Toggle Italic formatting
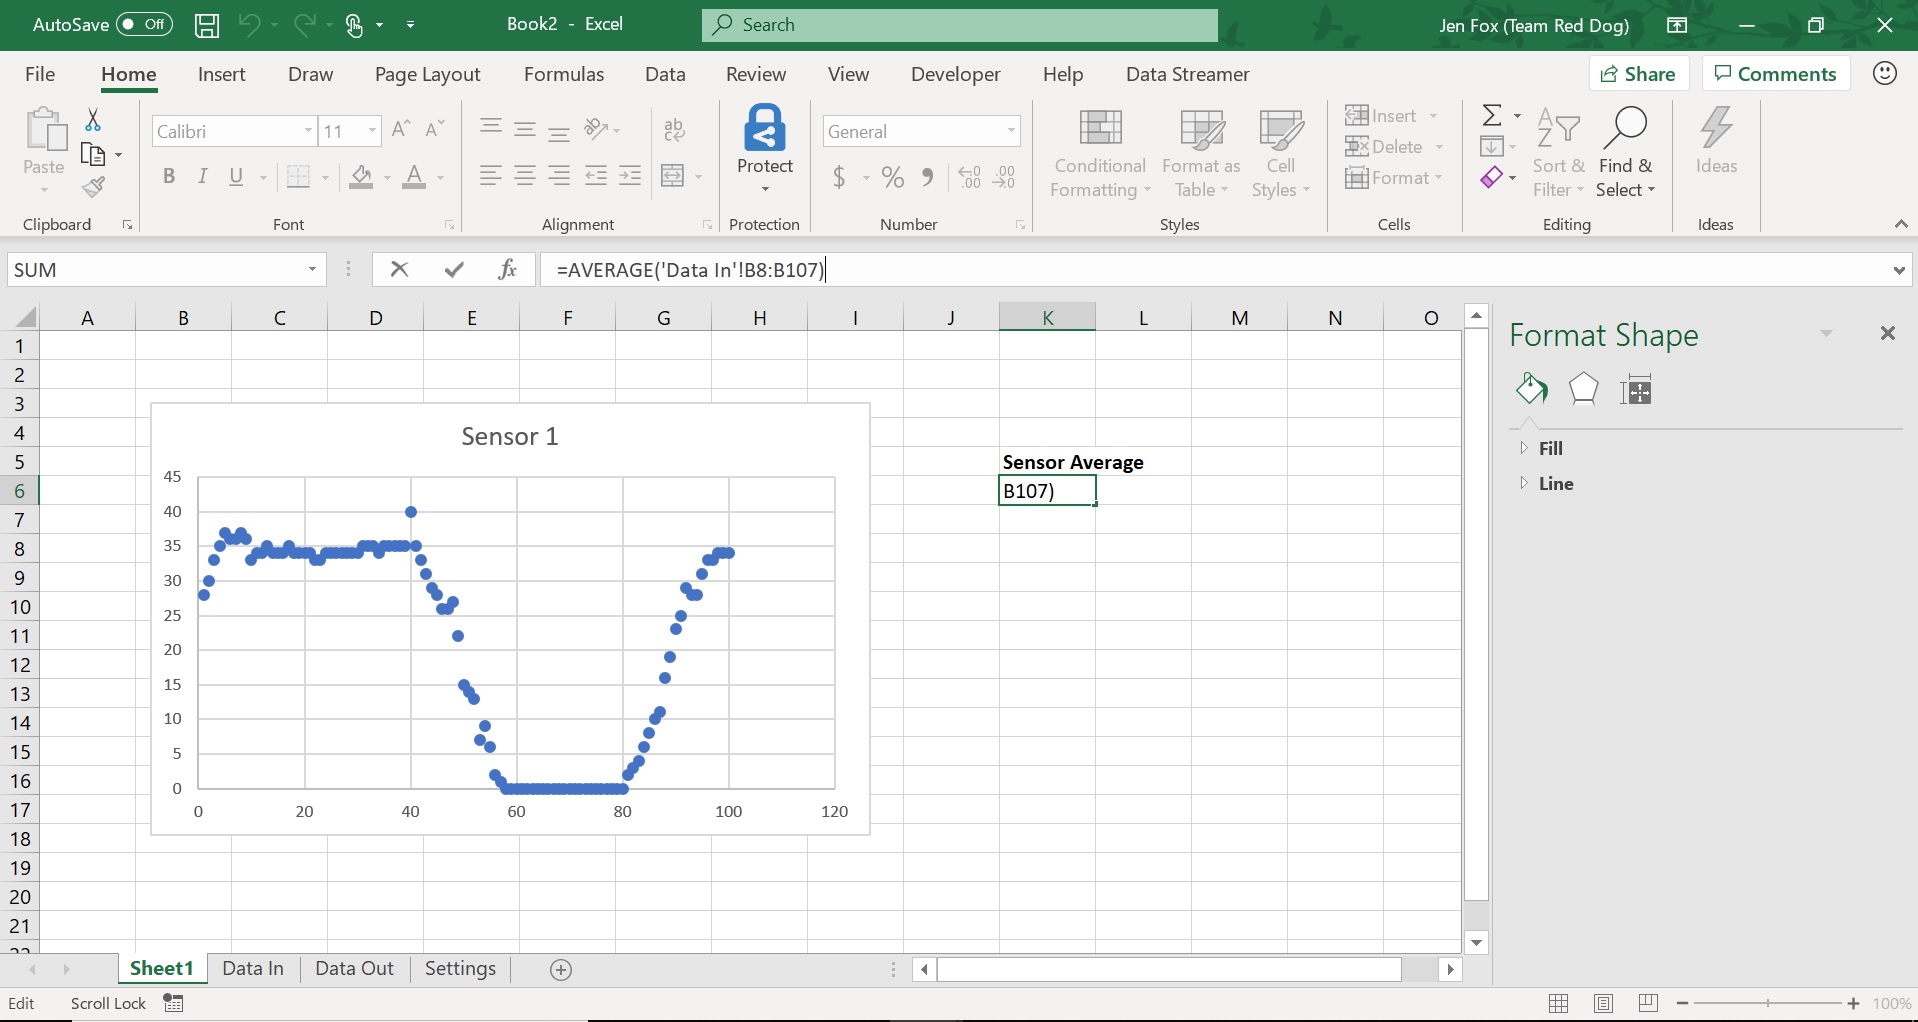Viewport: 1918px width, 1022px height. (203, 177)
